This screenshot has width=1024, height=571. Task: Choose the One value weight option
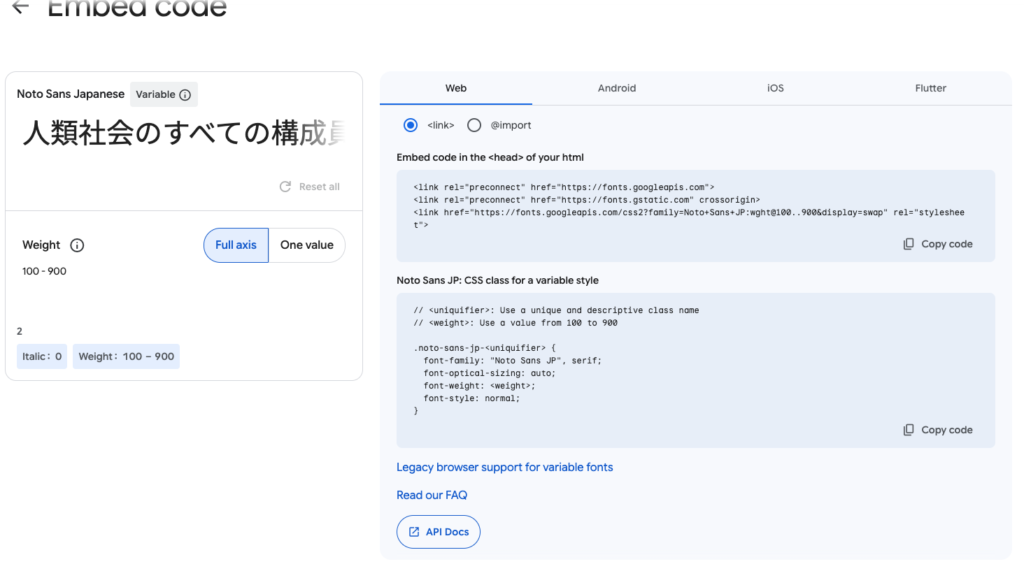307,245
